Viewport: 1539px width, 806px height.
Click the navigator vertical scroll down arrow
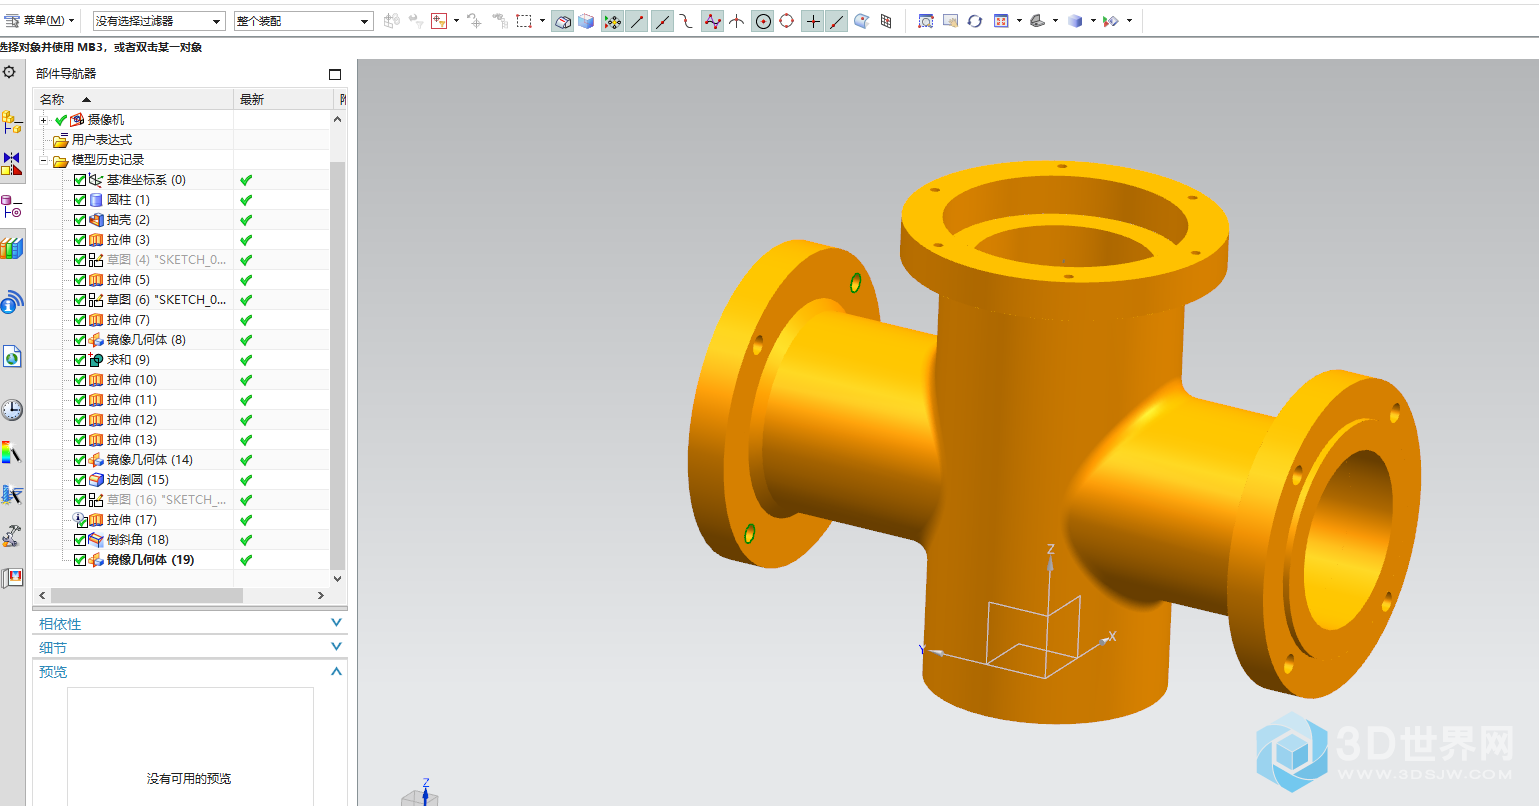337,578
